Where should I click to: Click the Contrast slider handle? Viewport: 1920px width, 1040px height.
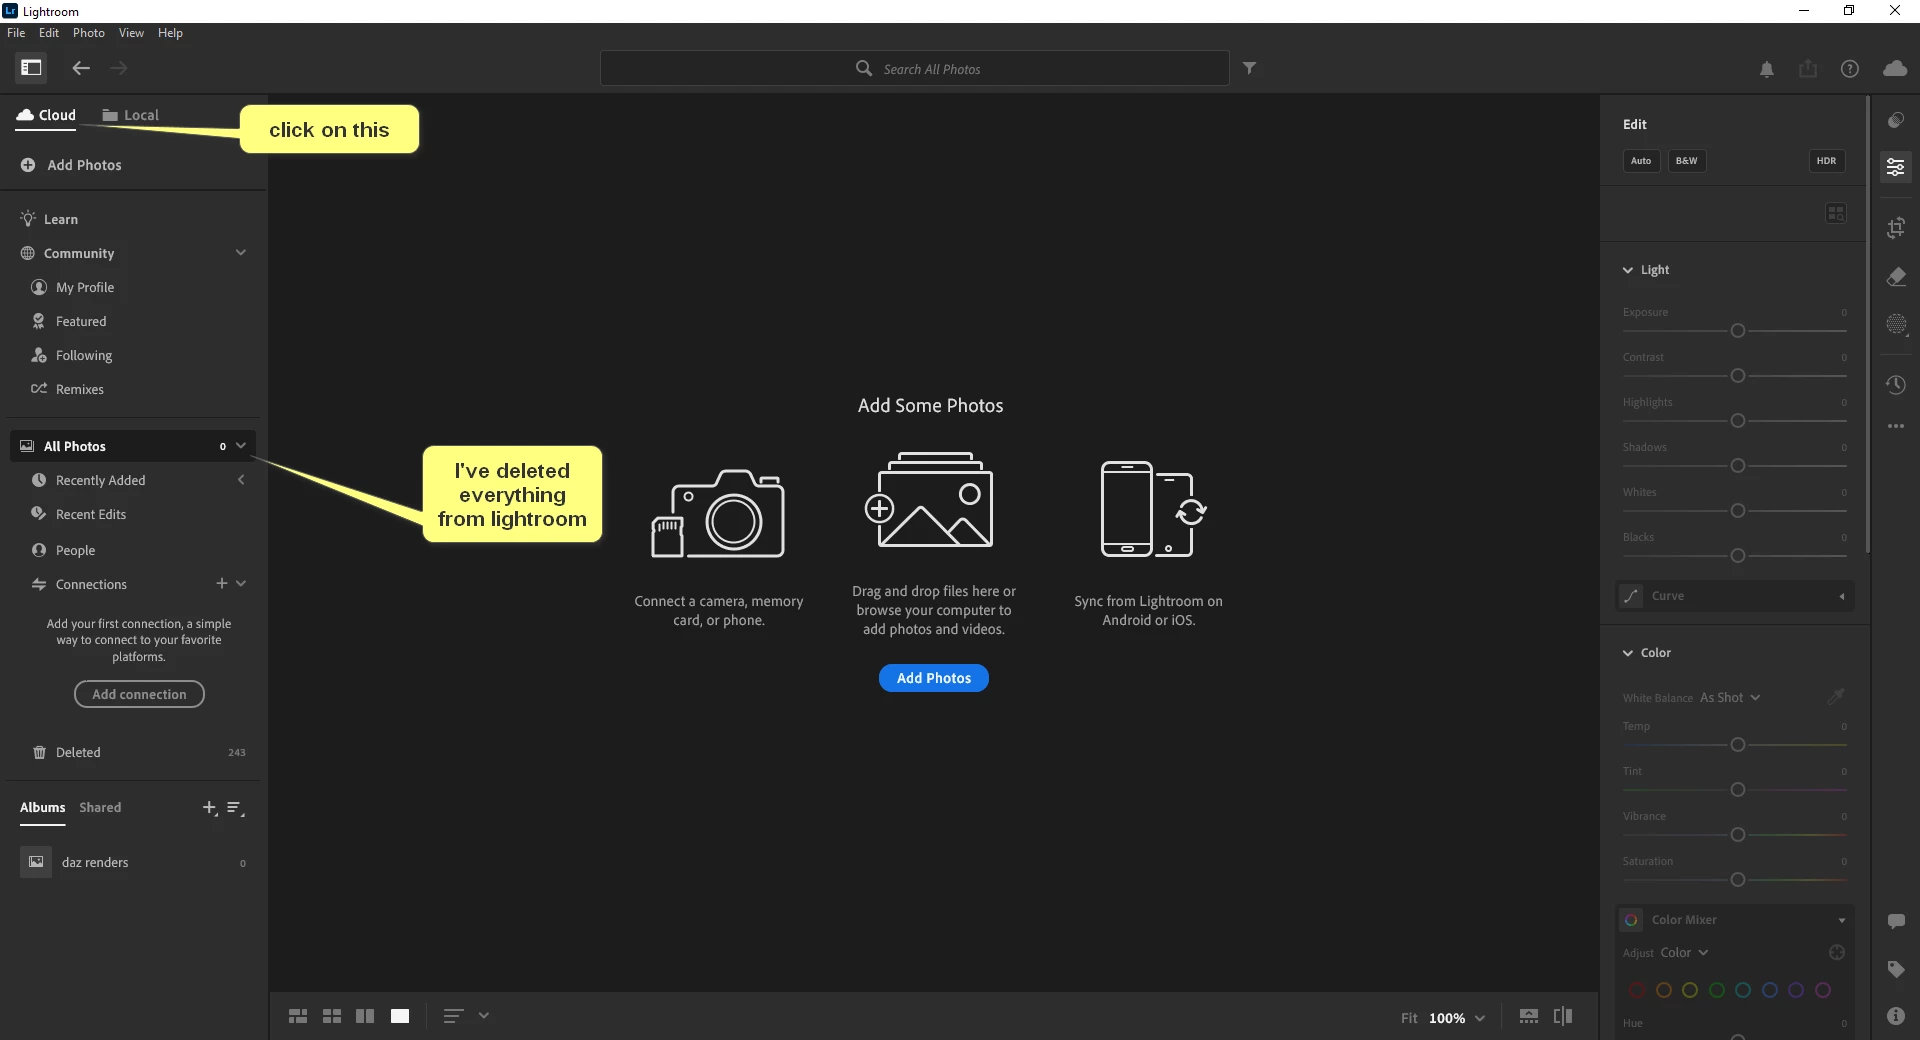(x=1738, y=376)
